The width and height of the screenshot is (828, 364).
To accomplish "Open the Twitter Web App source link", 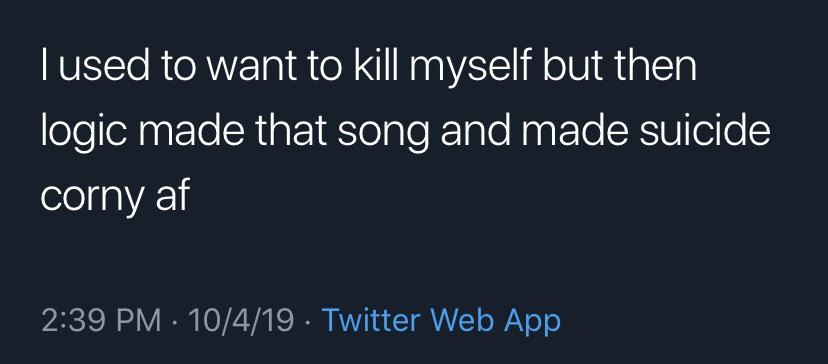I will pyautogui.click(x=441, y=320).
